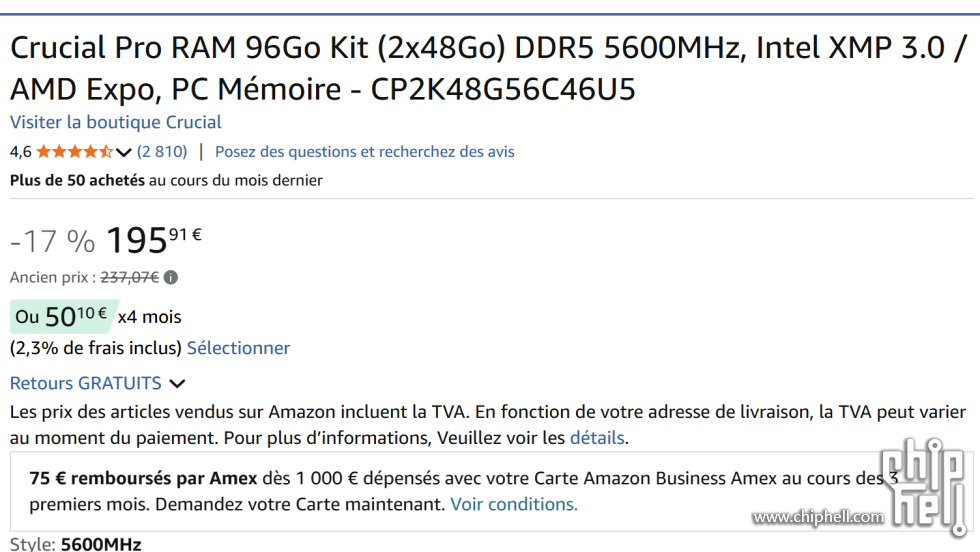Image resolution: width=980 pixels, height=552 pixels.
Task: Open the Retours GRATUITS link
Action: 86,383
